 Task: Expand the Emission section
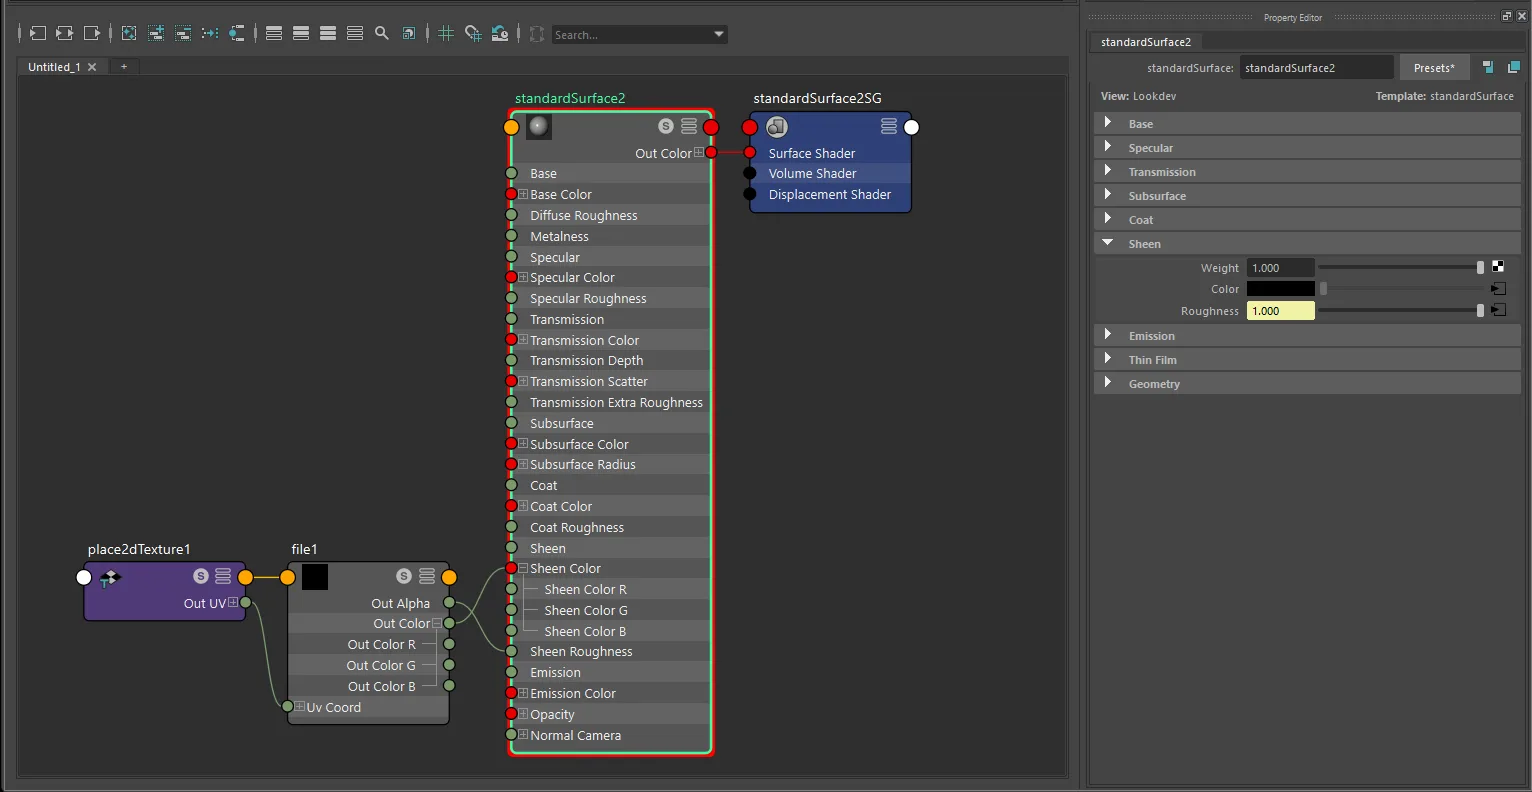pos(1107,335)
